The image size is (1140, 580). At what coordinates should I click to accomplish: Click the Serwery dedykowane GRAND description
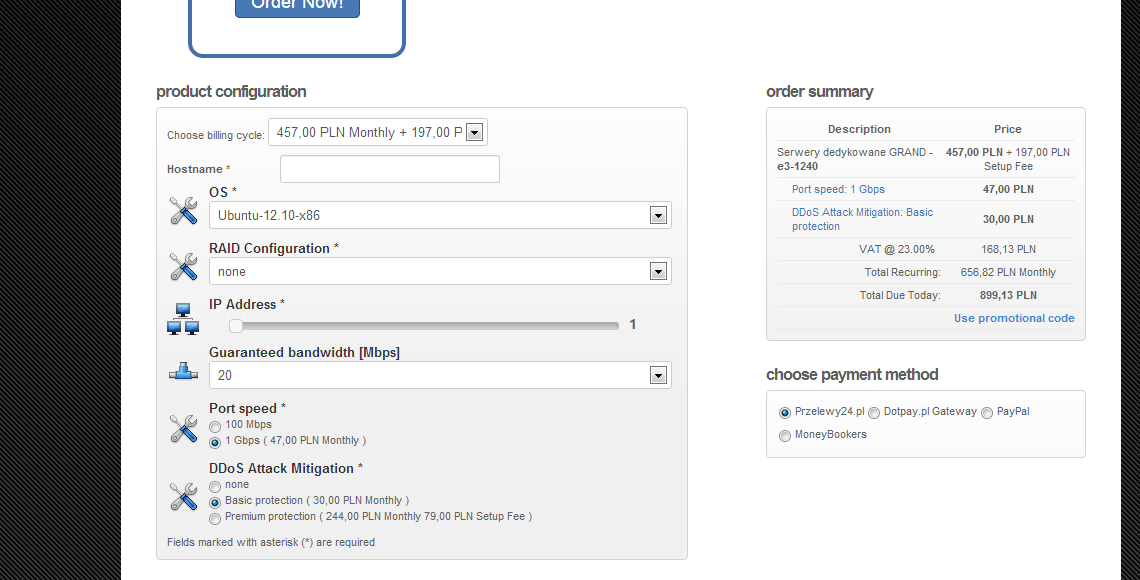click(x=855, y=159)
